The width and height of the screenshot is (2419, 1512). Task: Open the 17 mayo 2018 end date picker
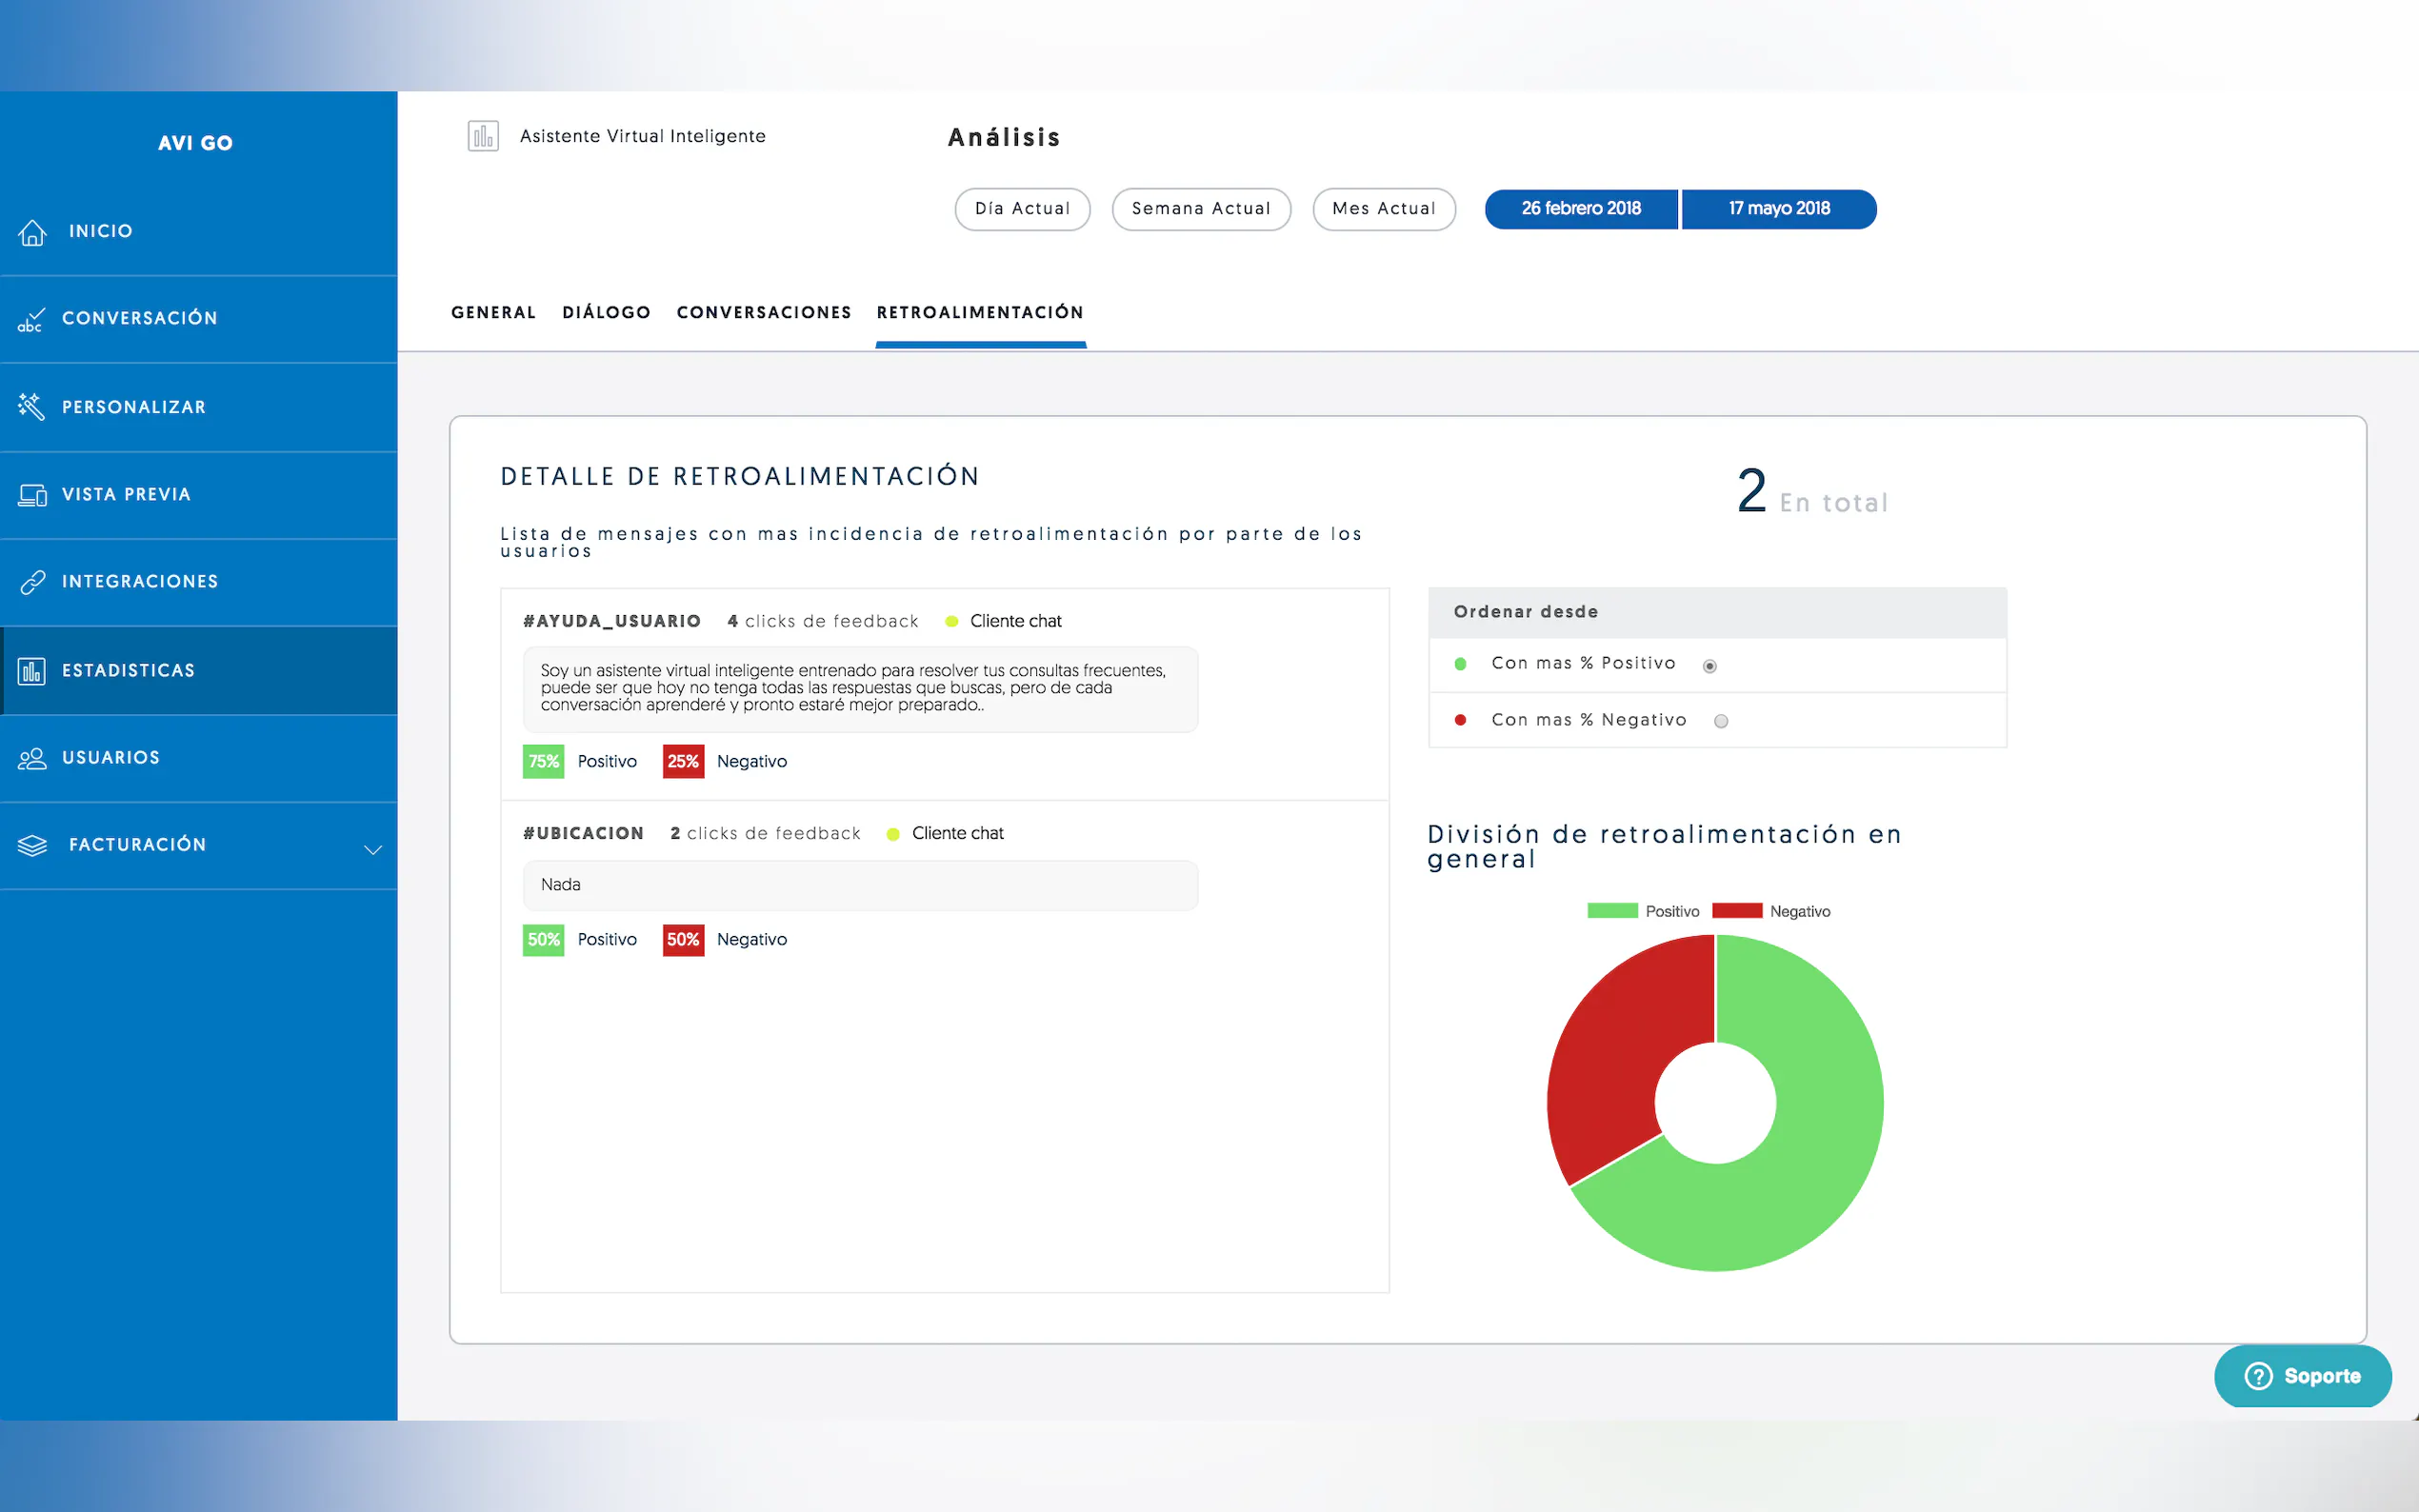pyautogui.click(x=1778, y=209)
